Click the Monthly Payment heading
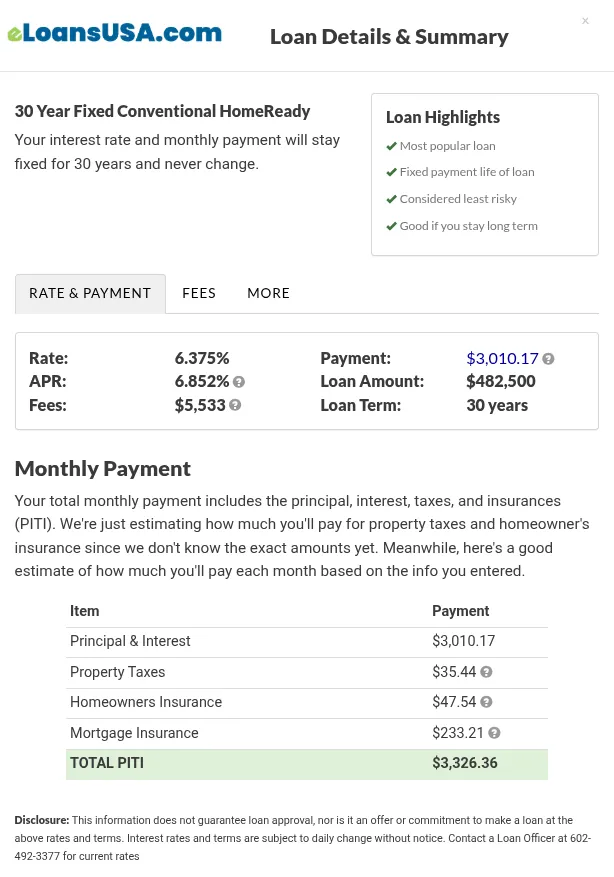The width and height of the screenshot is (614, 877). (x=103, y=468)
